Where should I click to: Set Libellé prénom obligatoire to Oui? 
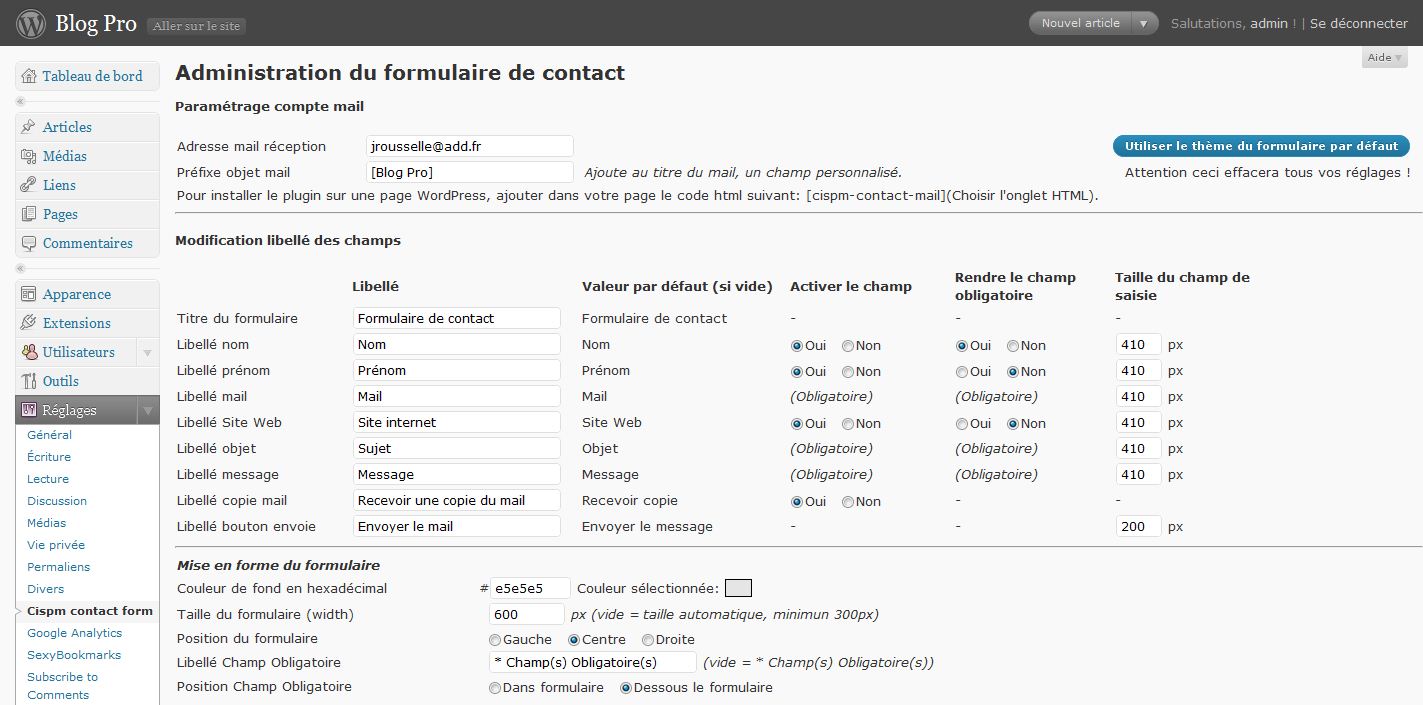[962, 371]
